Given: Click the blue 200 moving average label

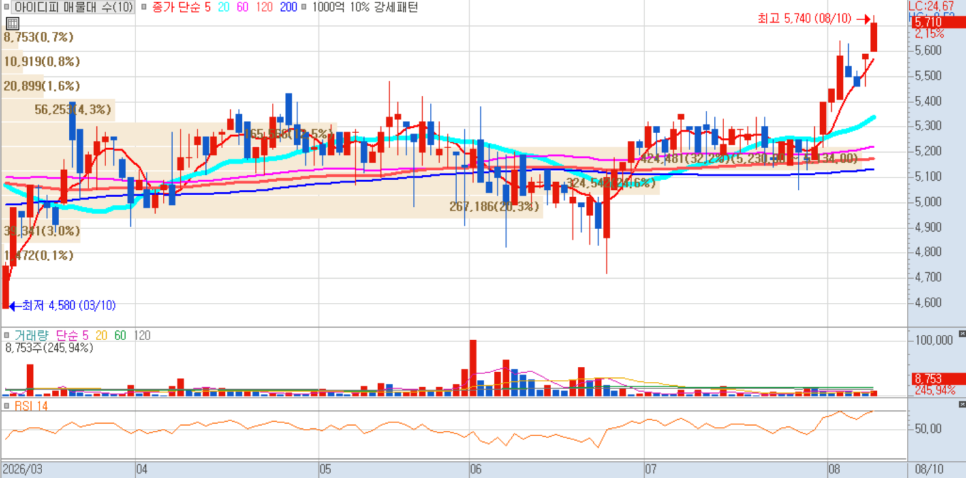Looking at the screenshot, I should (288, 7).
